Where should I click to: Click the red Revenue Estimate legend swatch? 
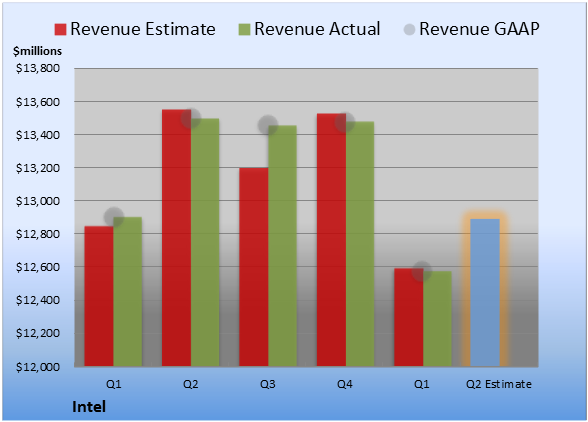coord(60,29)
